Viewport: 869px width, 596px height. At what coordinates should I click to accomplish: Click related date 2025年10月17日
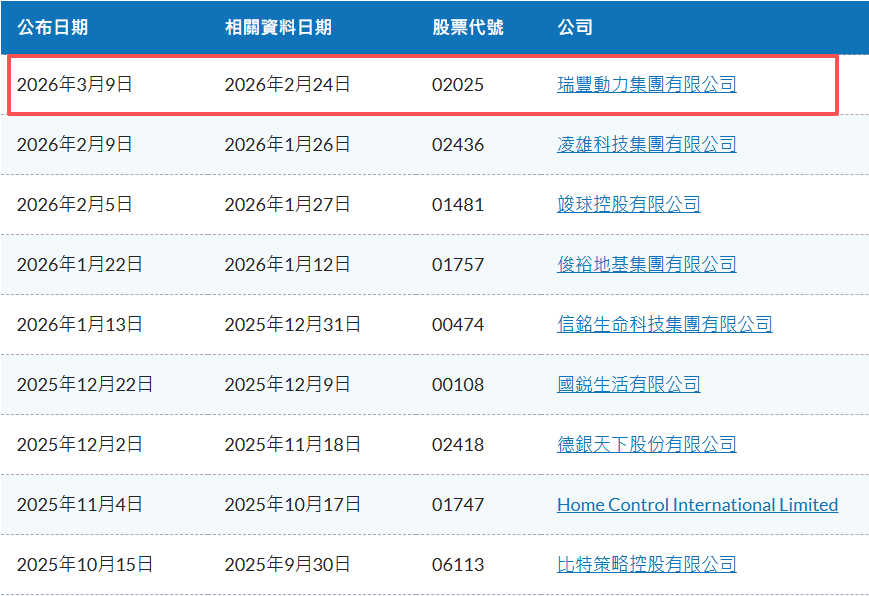pyautogui.click(x=293, y=504)
